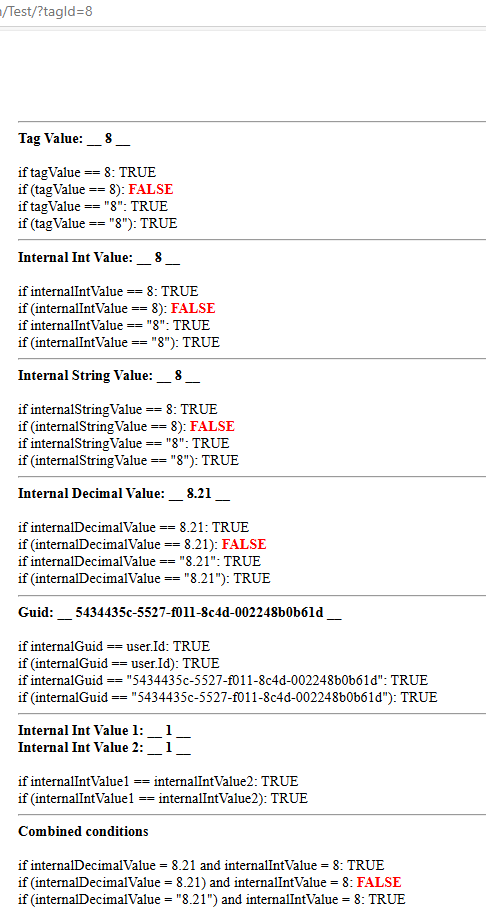Click the 'Internal Int Value 1: 1' heading
Screen dimensions: 486x917
[x=104, y=730]
